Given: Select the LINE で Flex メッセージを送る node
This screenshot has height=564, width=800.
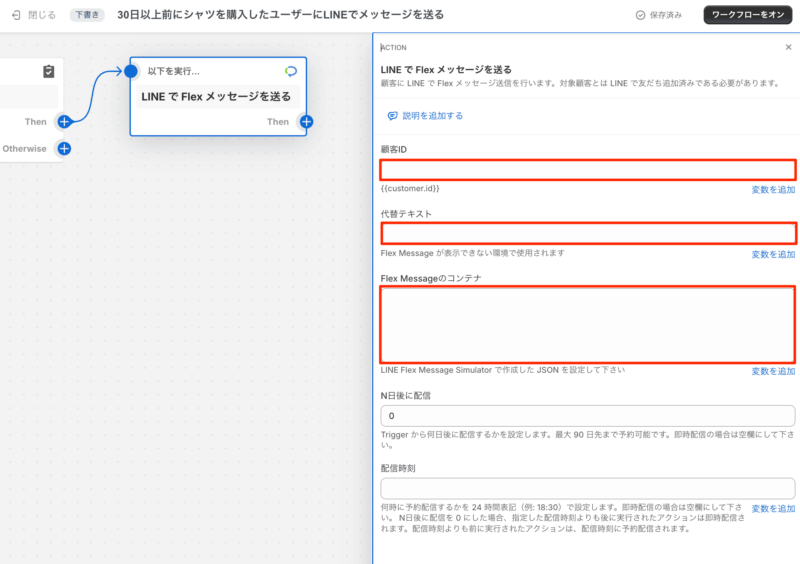Looking at the screenshot, I should click(x=218, y=96).
